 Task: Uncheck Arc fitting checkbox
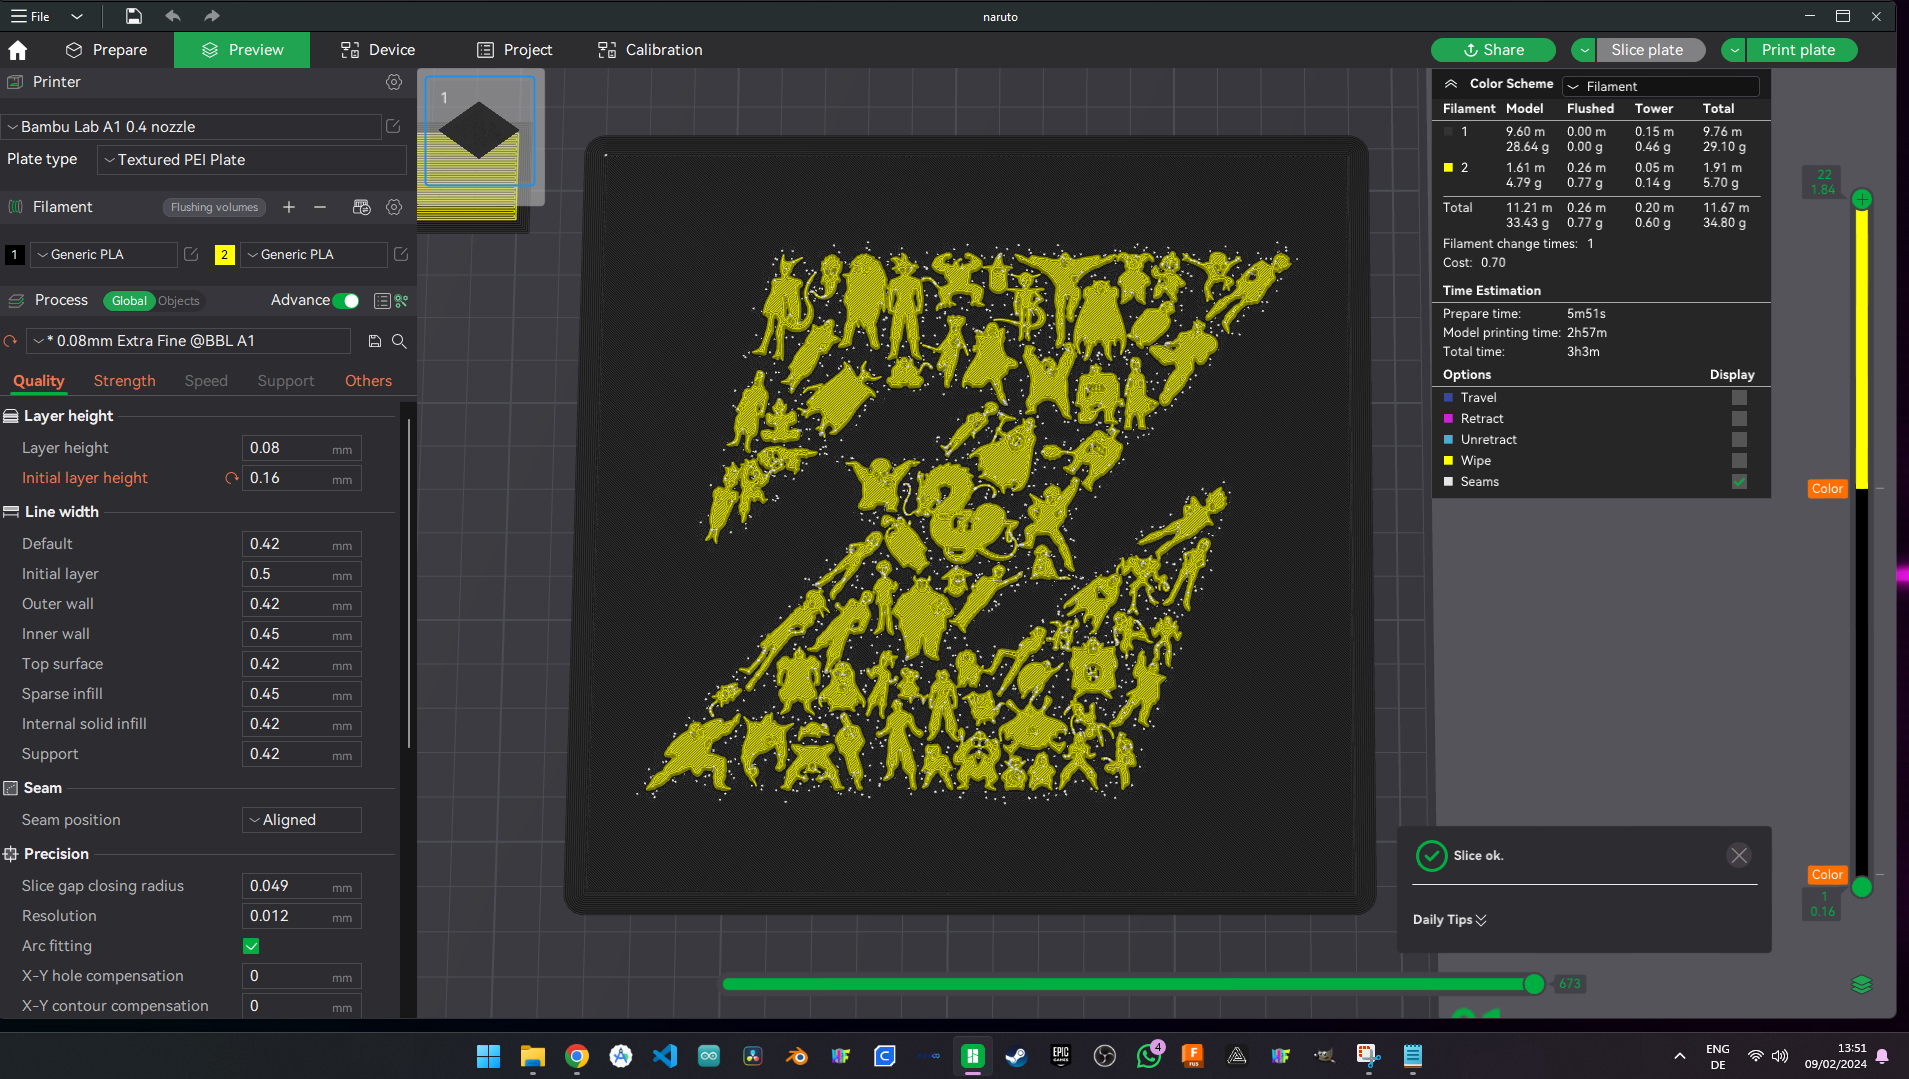251,946
